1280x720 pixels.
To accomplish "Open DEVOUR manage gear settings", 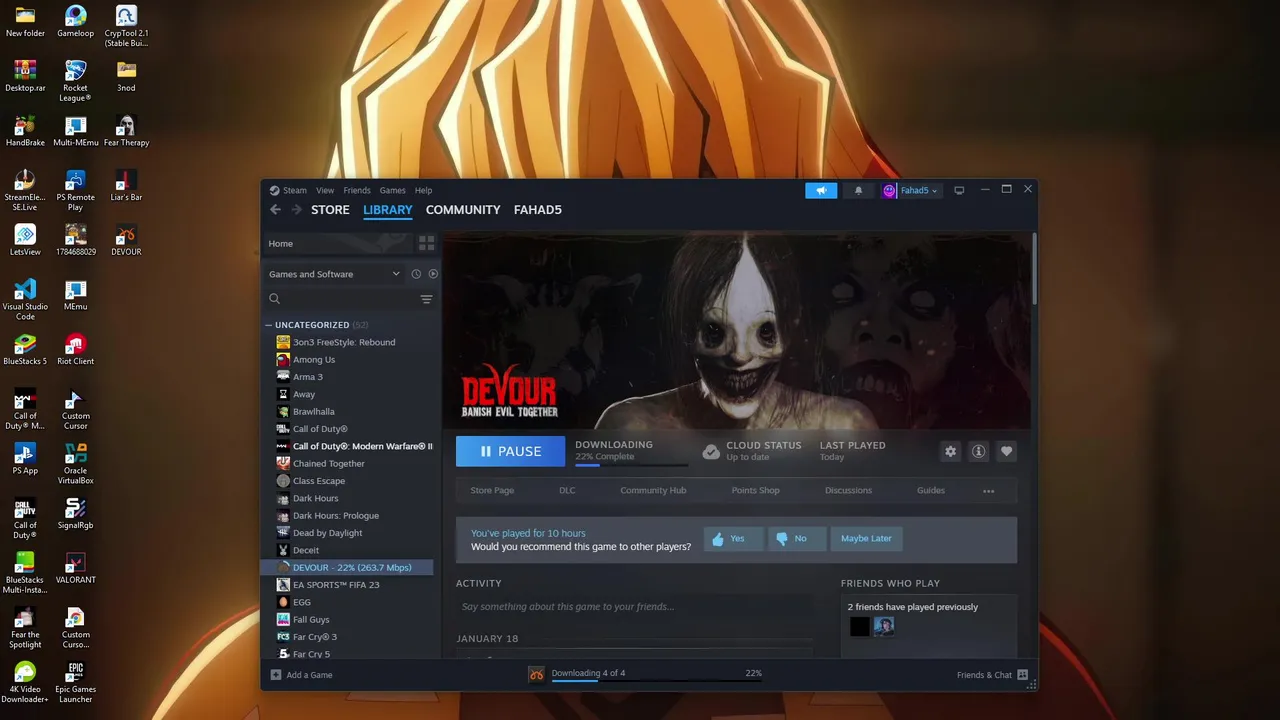I will pos(950,451).
